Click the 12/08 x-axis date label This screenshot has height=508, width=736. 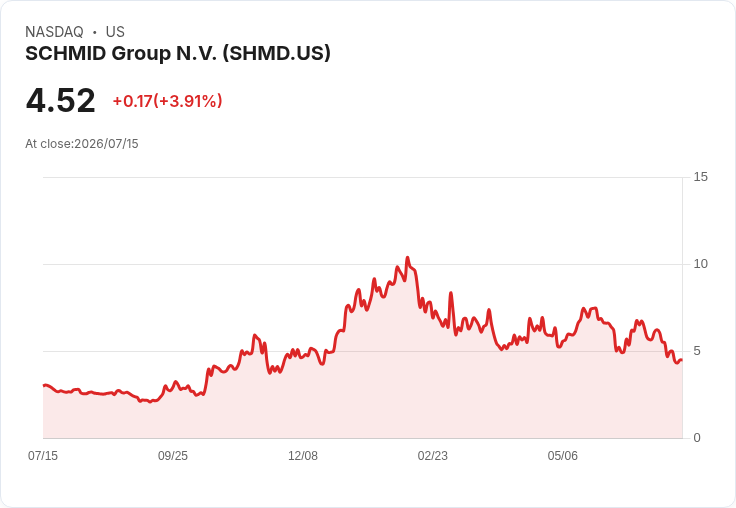[303, 455]
